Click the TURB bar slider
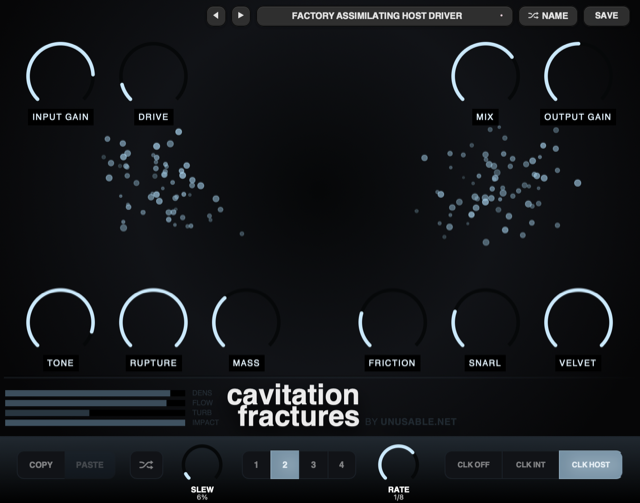Screen dimensions: 640x503 95,413
